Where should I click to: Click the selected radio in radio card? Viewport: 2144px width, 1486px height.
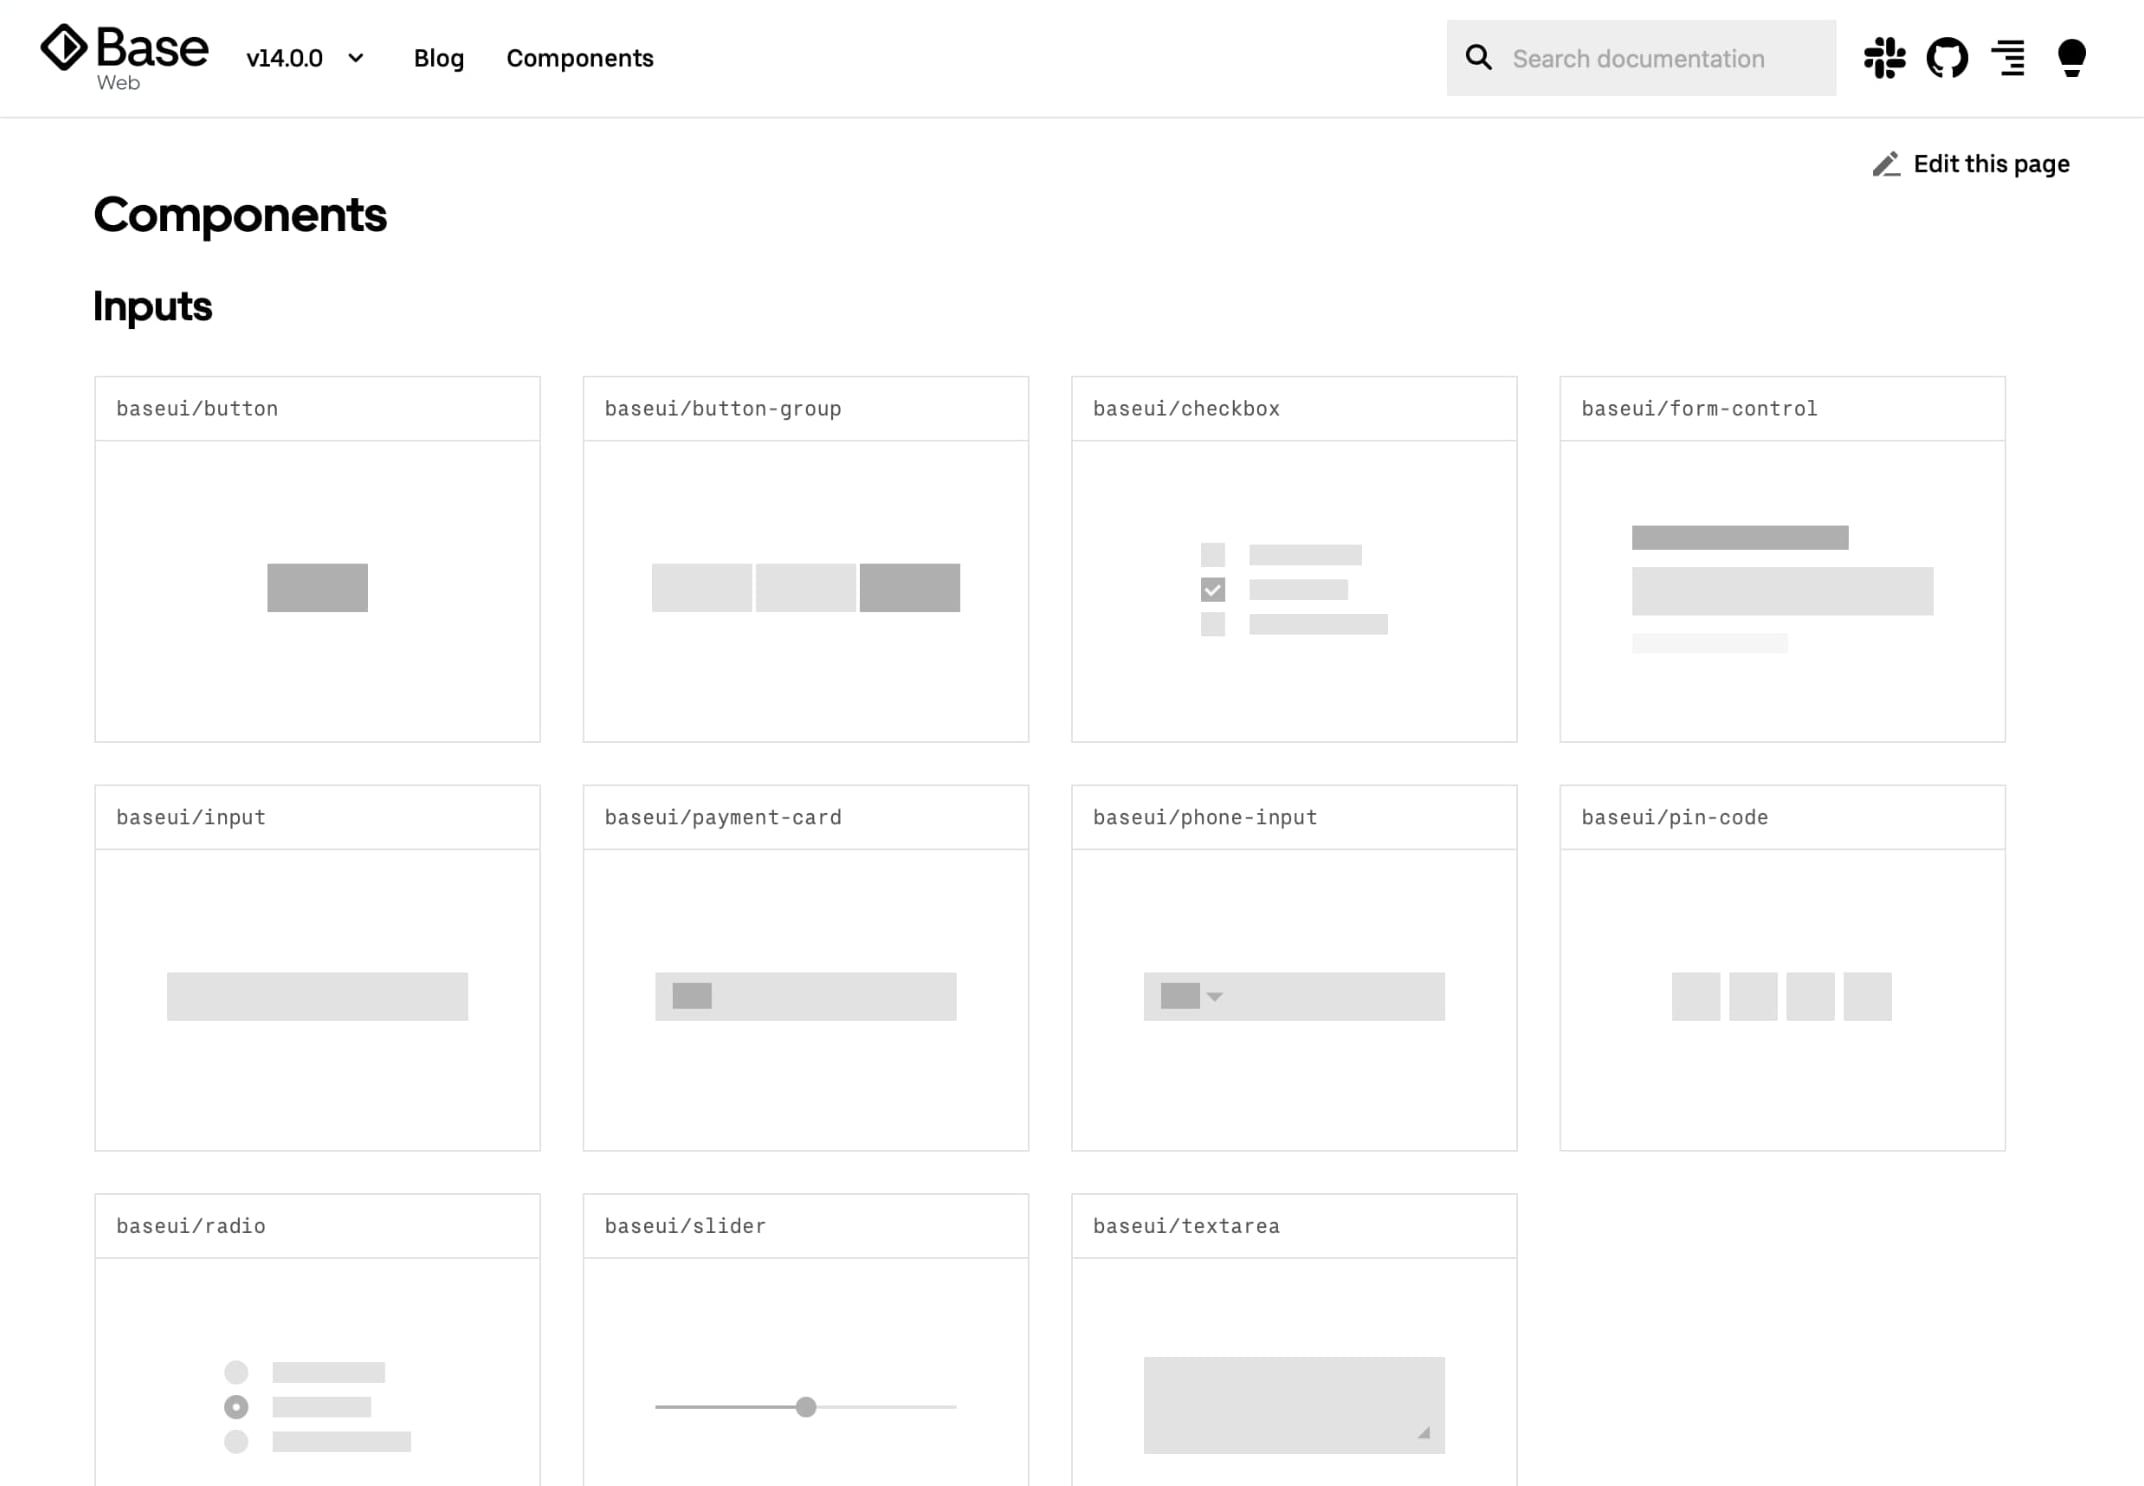(236, 1407)
